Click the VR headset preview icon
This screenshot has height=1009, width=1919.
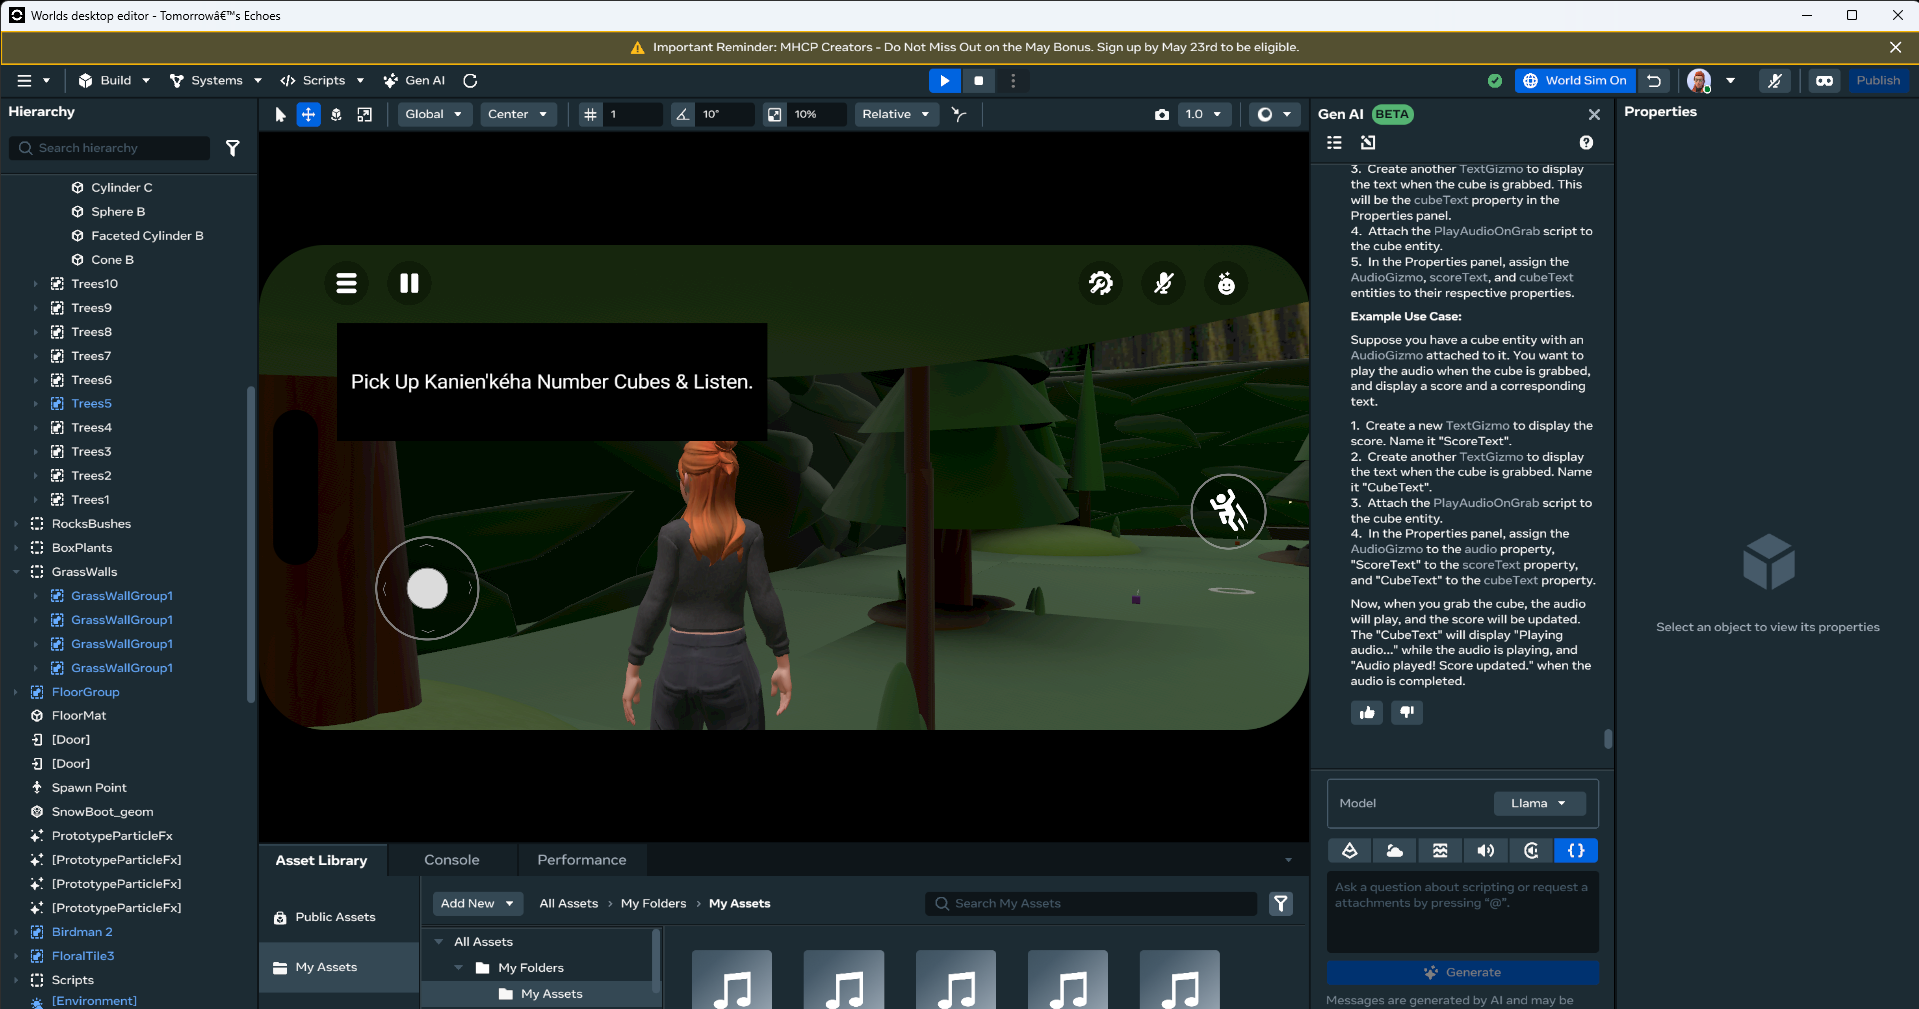click(x=1824, y=81)
